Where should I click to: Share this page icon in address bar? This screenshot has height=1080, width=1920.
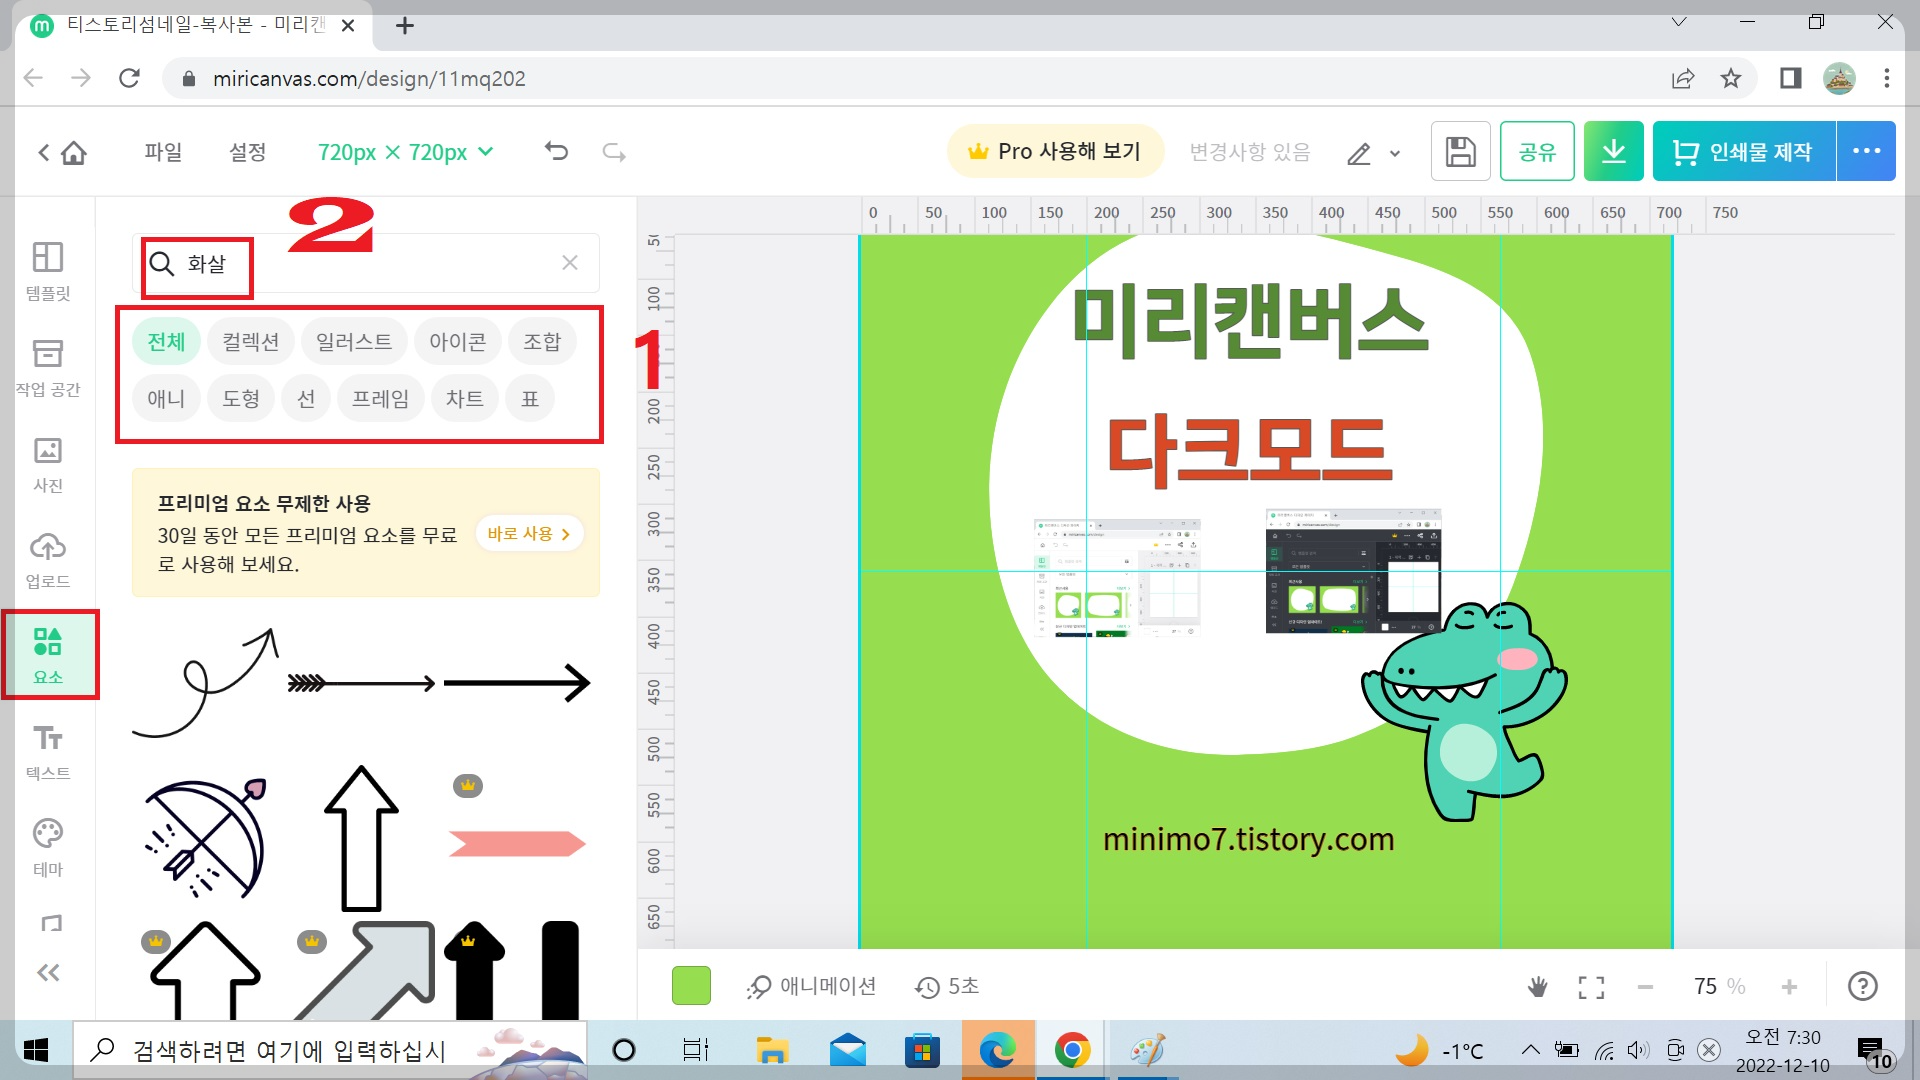1683,78
